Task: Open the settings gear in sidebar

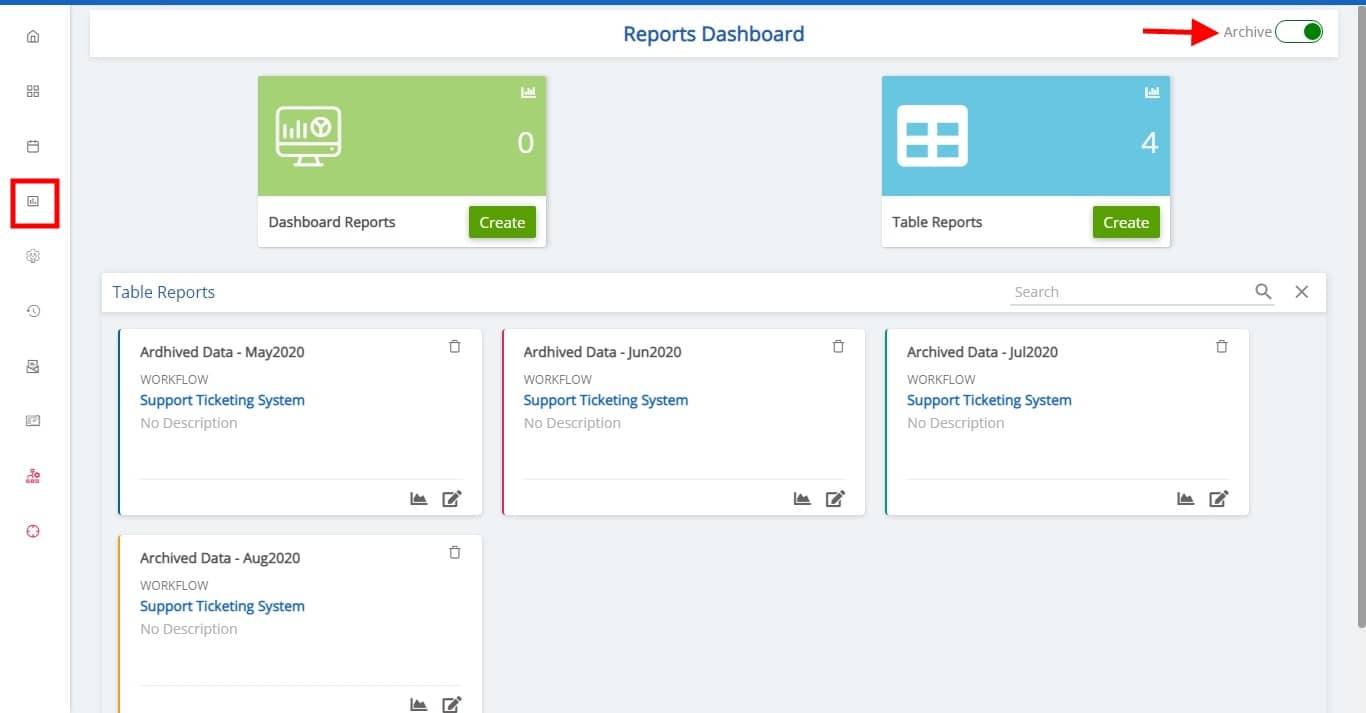Action: 33,256
